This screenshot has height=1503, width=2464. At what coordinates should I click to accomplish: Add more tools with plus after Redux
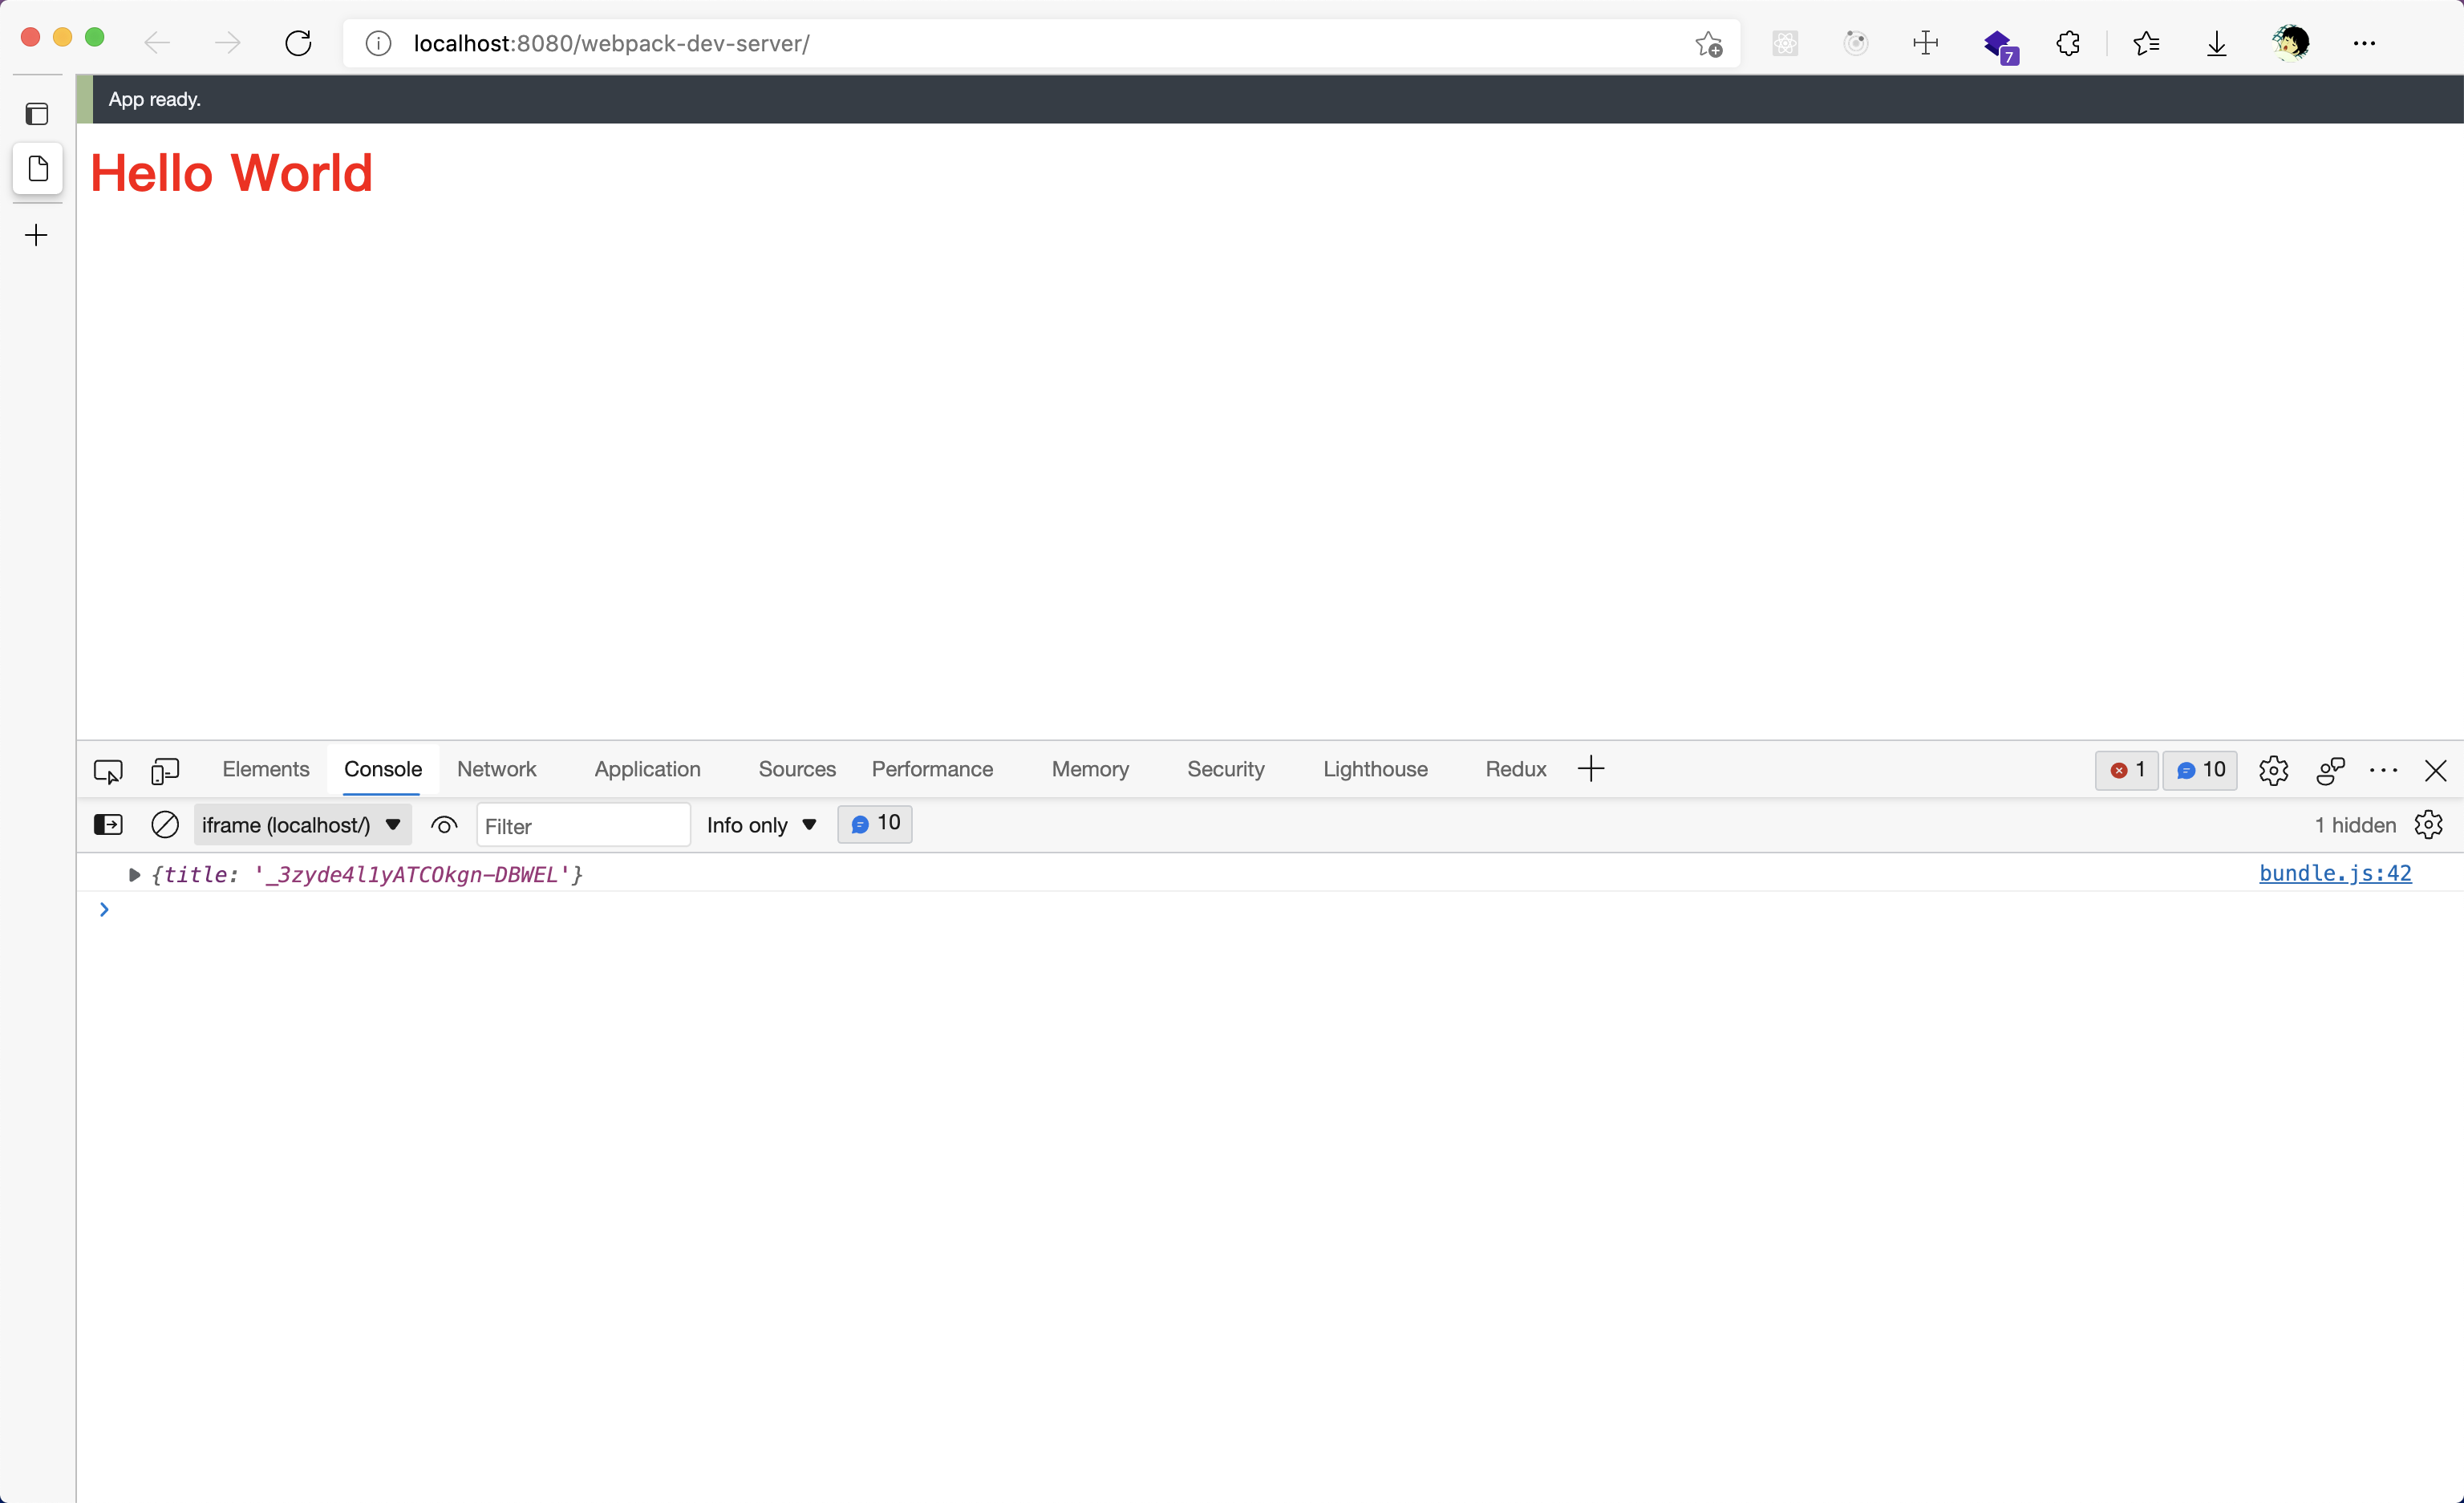point(1591,769)
